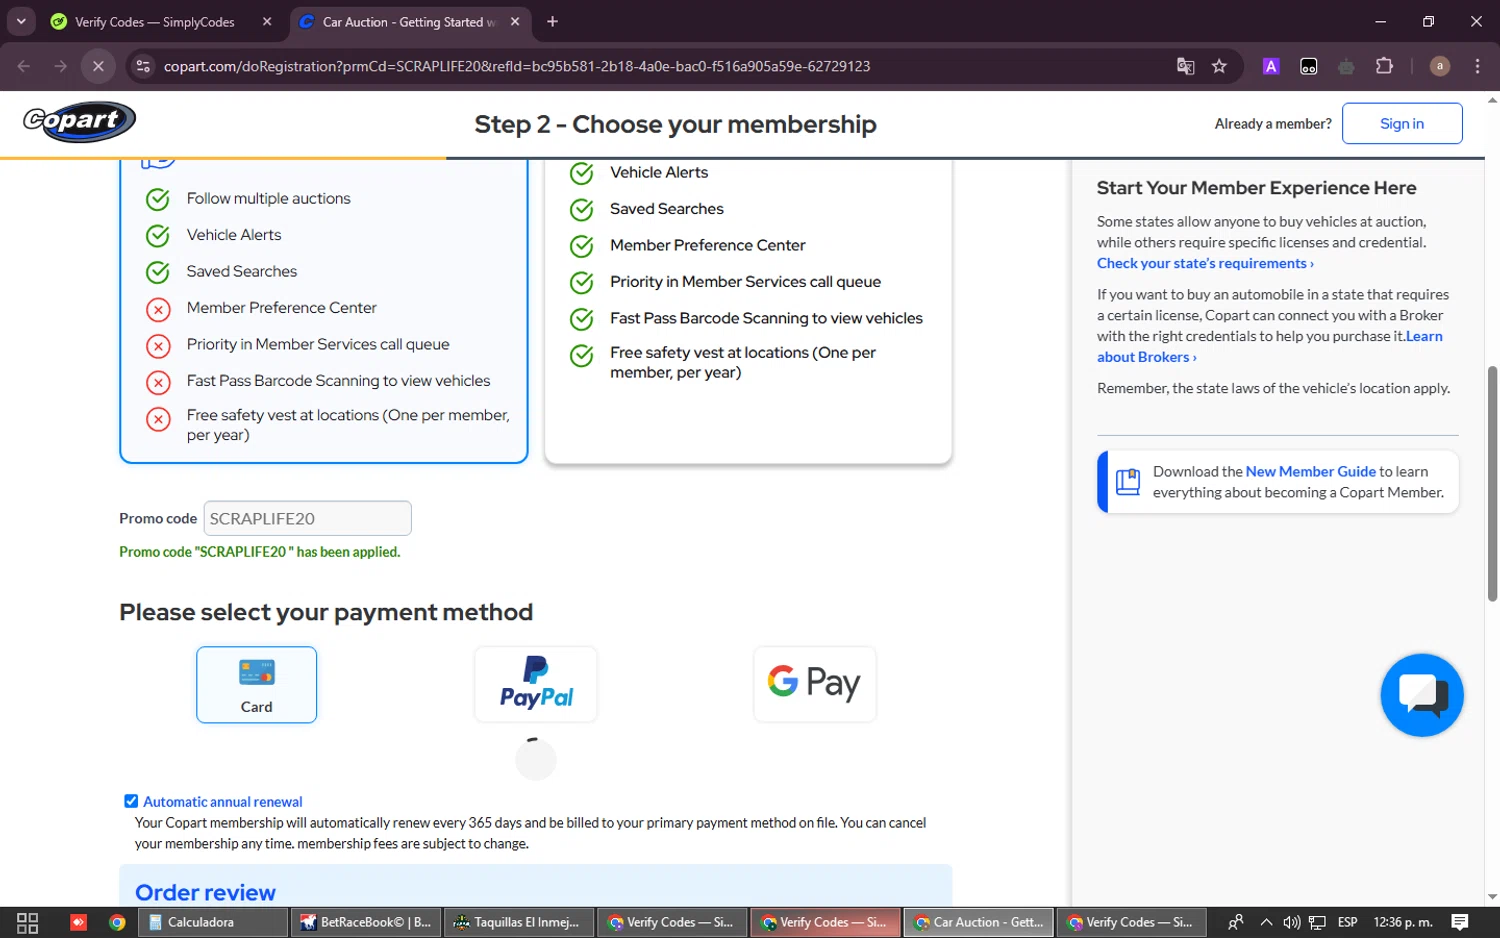Click the ESP language indicator

(1347, 922)
